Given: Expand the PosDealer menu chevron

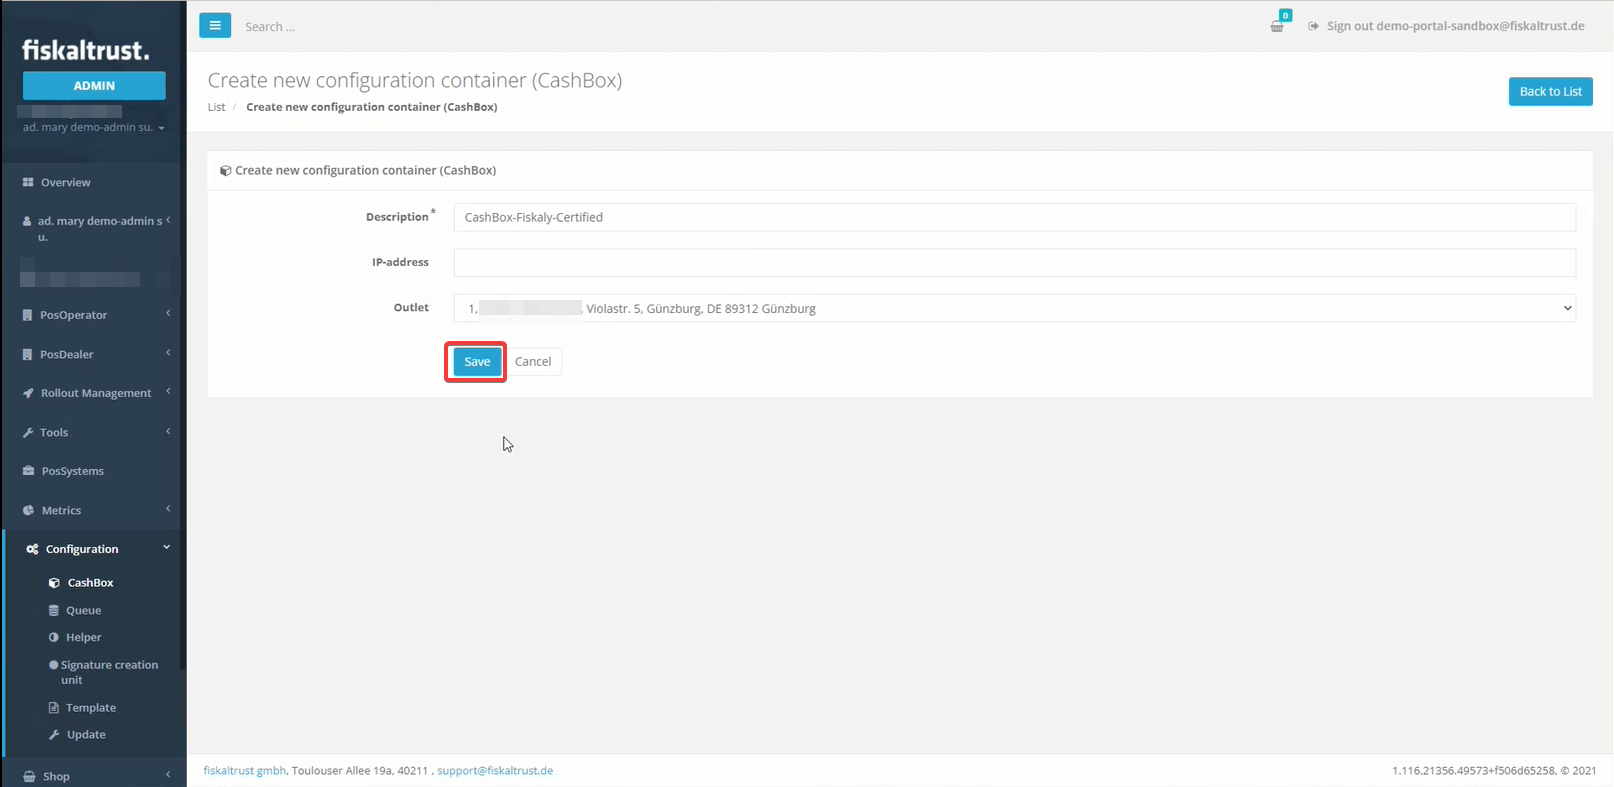Looking at the screenshot, I should (168, 353).
